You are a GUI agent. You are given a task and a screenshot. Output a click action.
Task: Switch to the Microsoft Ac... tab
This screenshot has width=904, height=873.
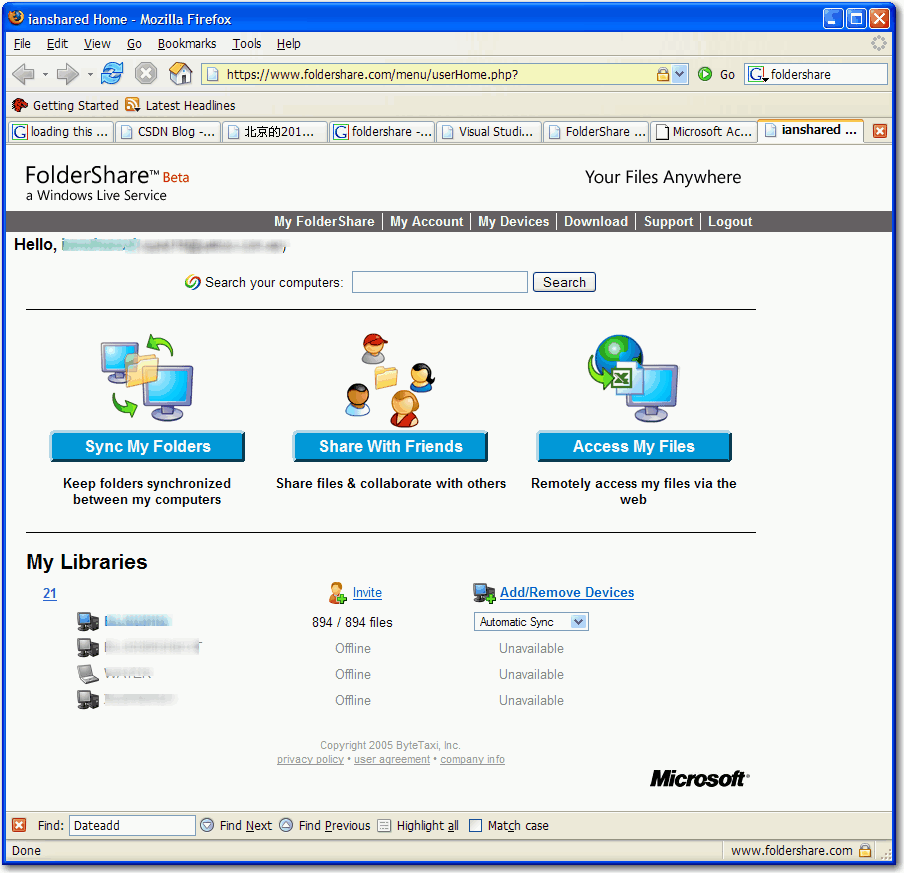point(703,131)
